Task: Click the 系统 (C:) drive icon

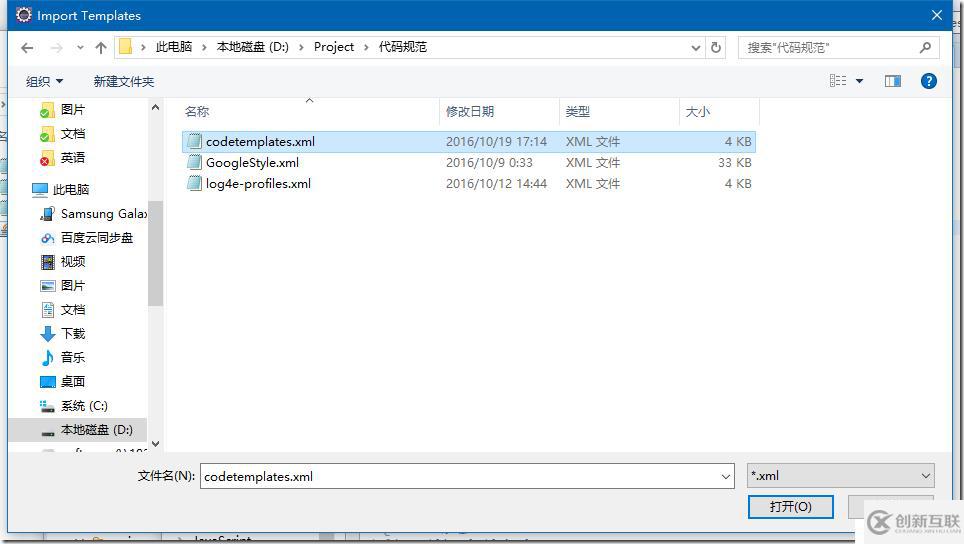Action: point(47,406)
